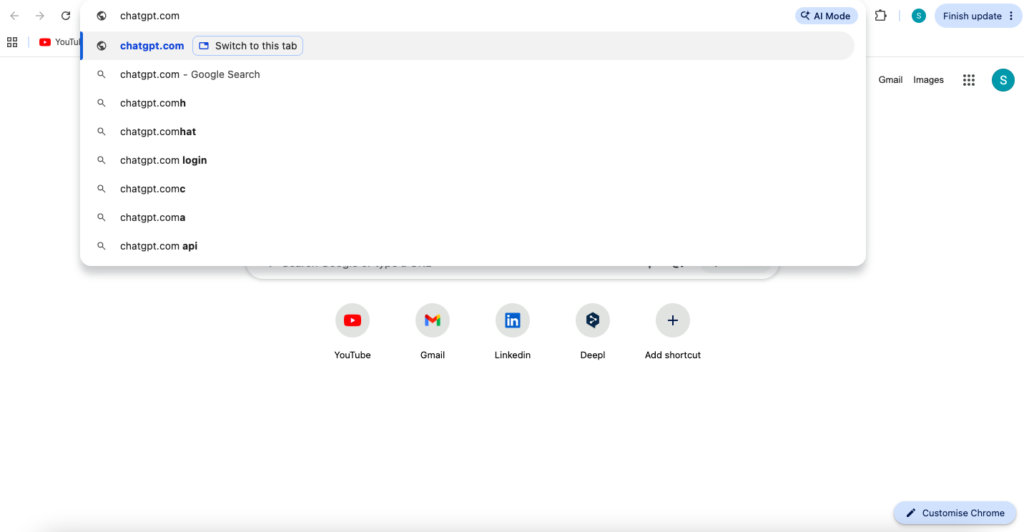Viewport: 1024px width, 532px height.
Task: Click magnifier icon beside 'chatgpt.com login'
Action: click(x=101, y=160)
